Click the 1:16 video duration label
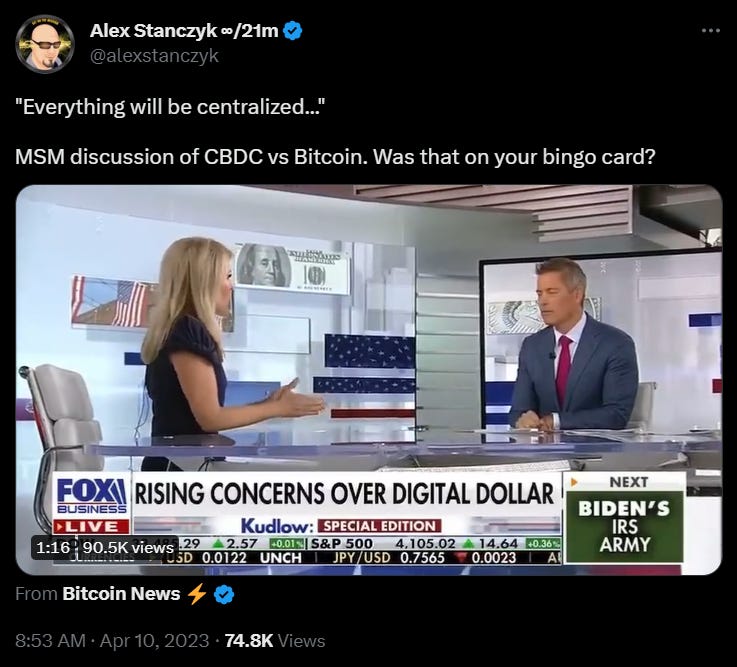 53,547
